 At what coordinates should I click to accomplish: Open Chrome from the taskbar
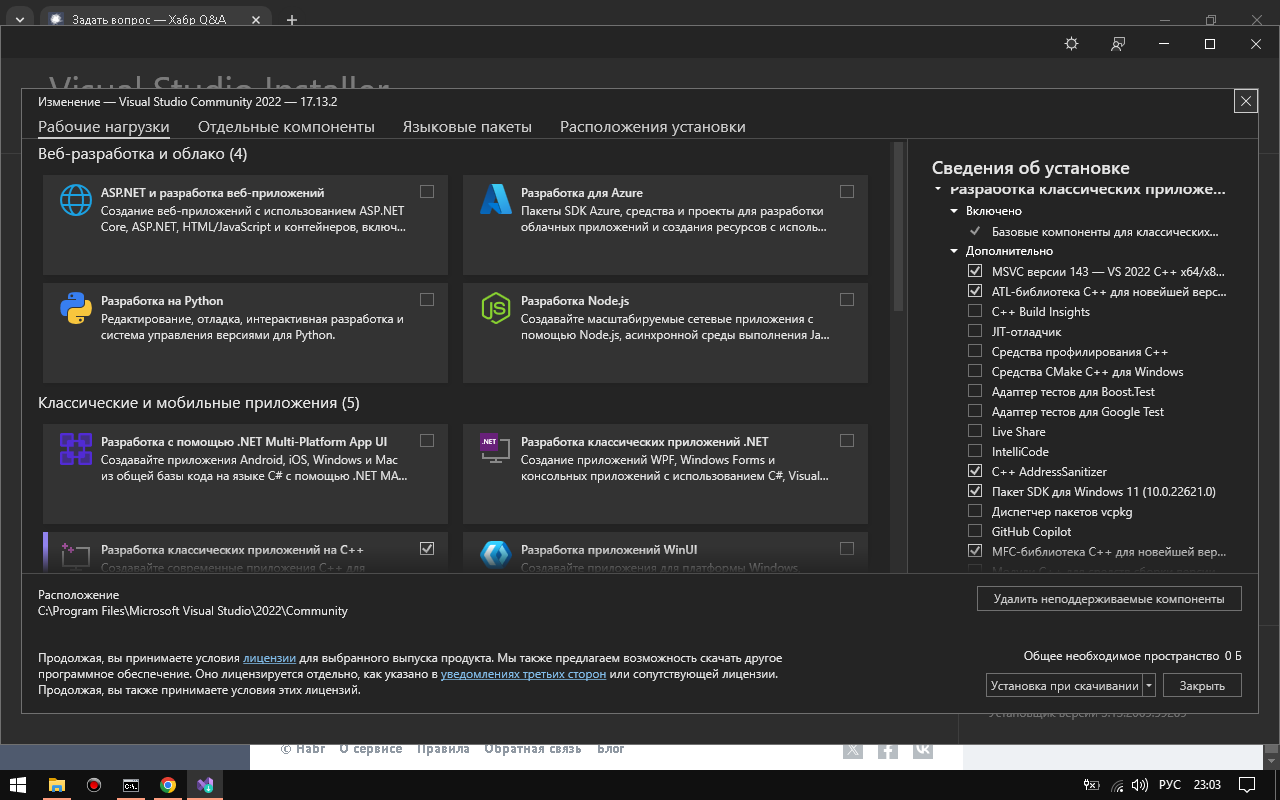click(x=168, y=785)
